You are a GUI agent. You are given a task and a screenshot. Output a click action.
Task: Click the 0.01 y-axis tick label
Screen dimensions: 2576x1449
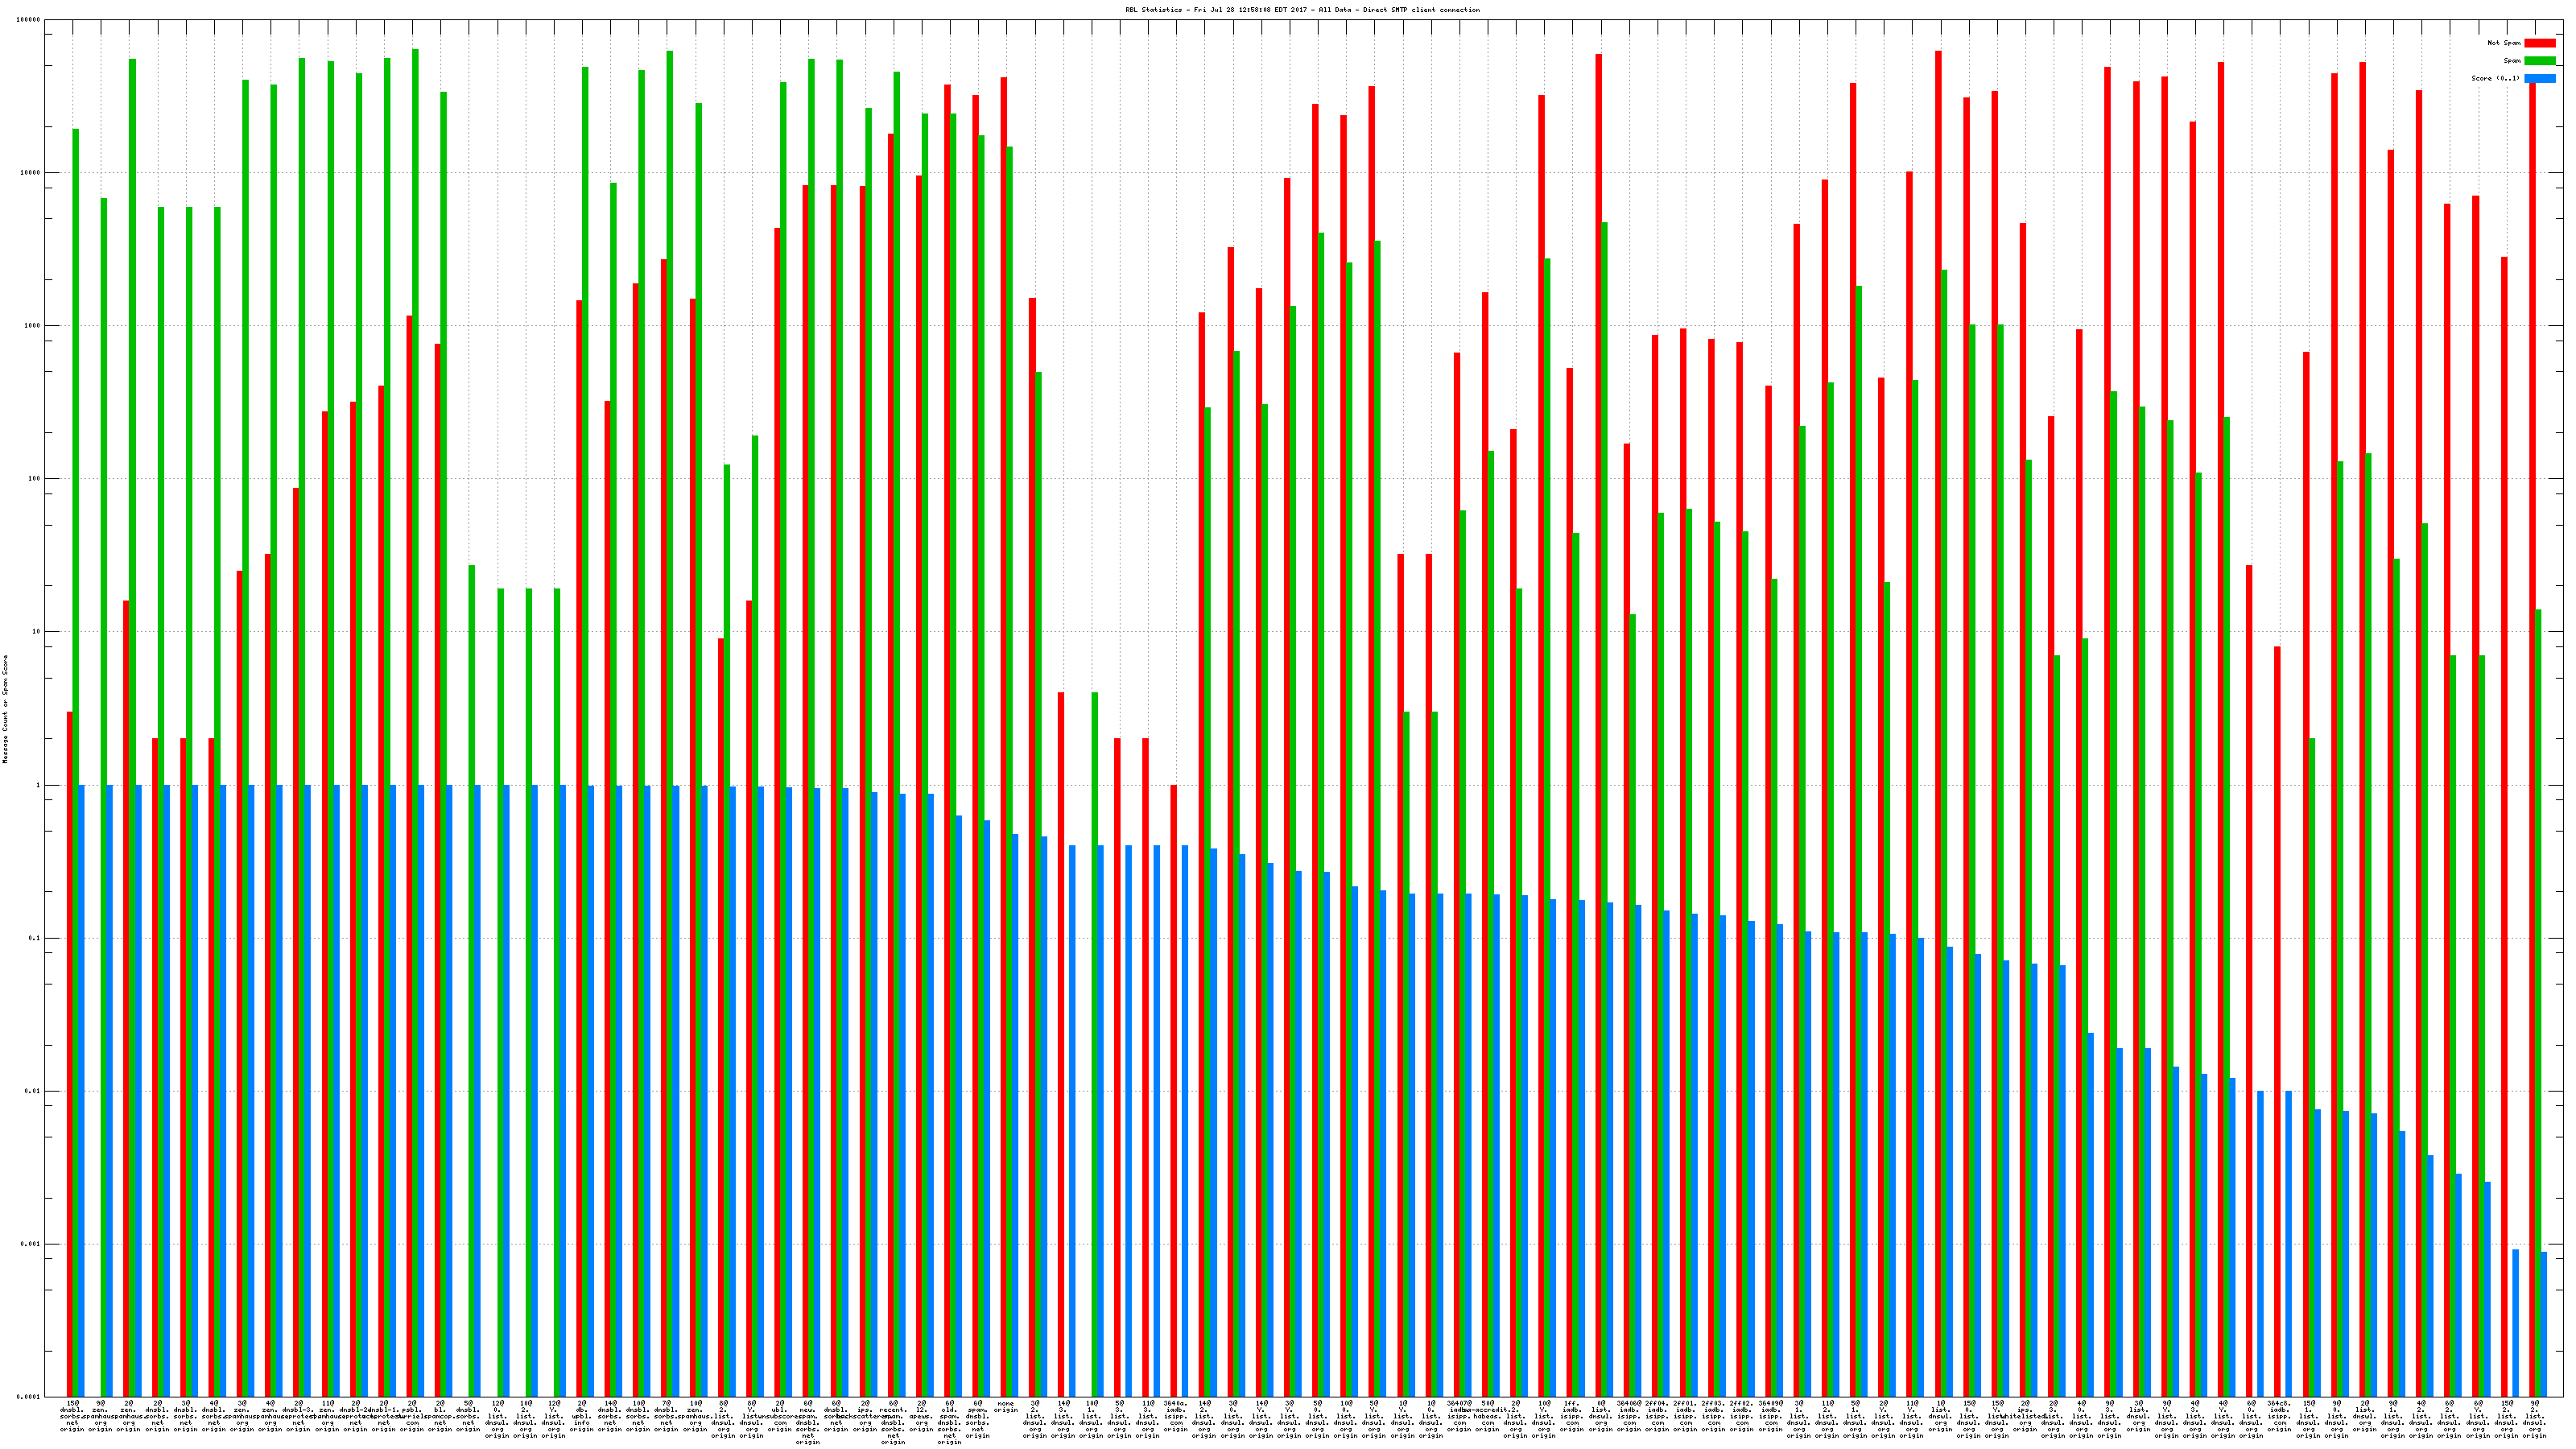click(x=32, y=1091)
